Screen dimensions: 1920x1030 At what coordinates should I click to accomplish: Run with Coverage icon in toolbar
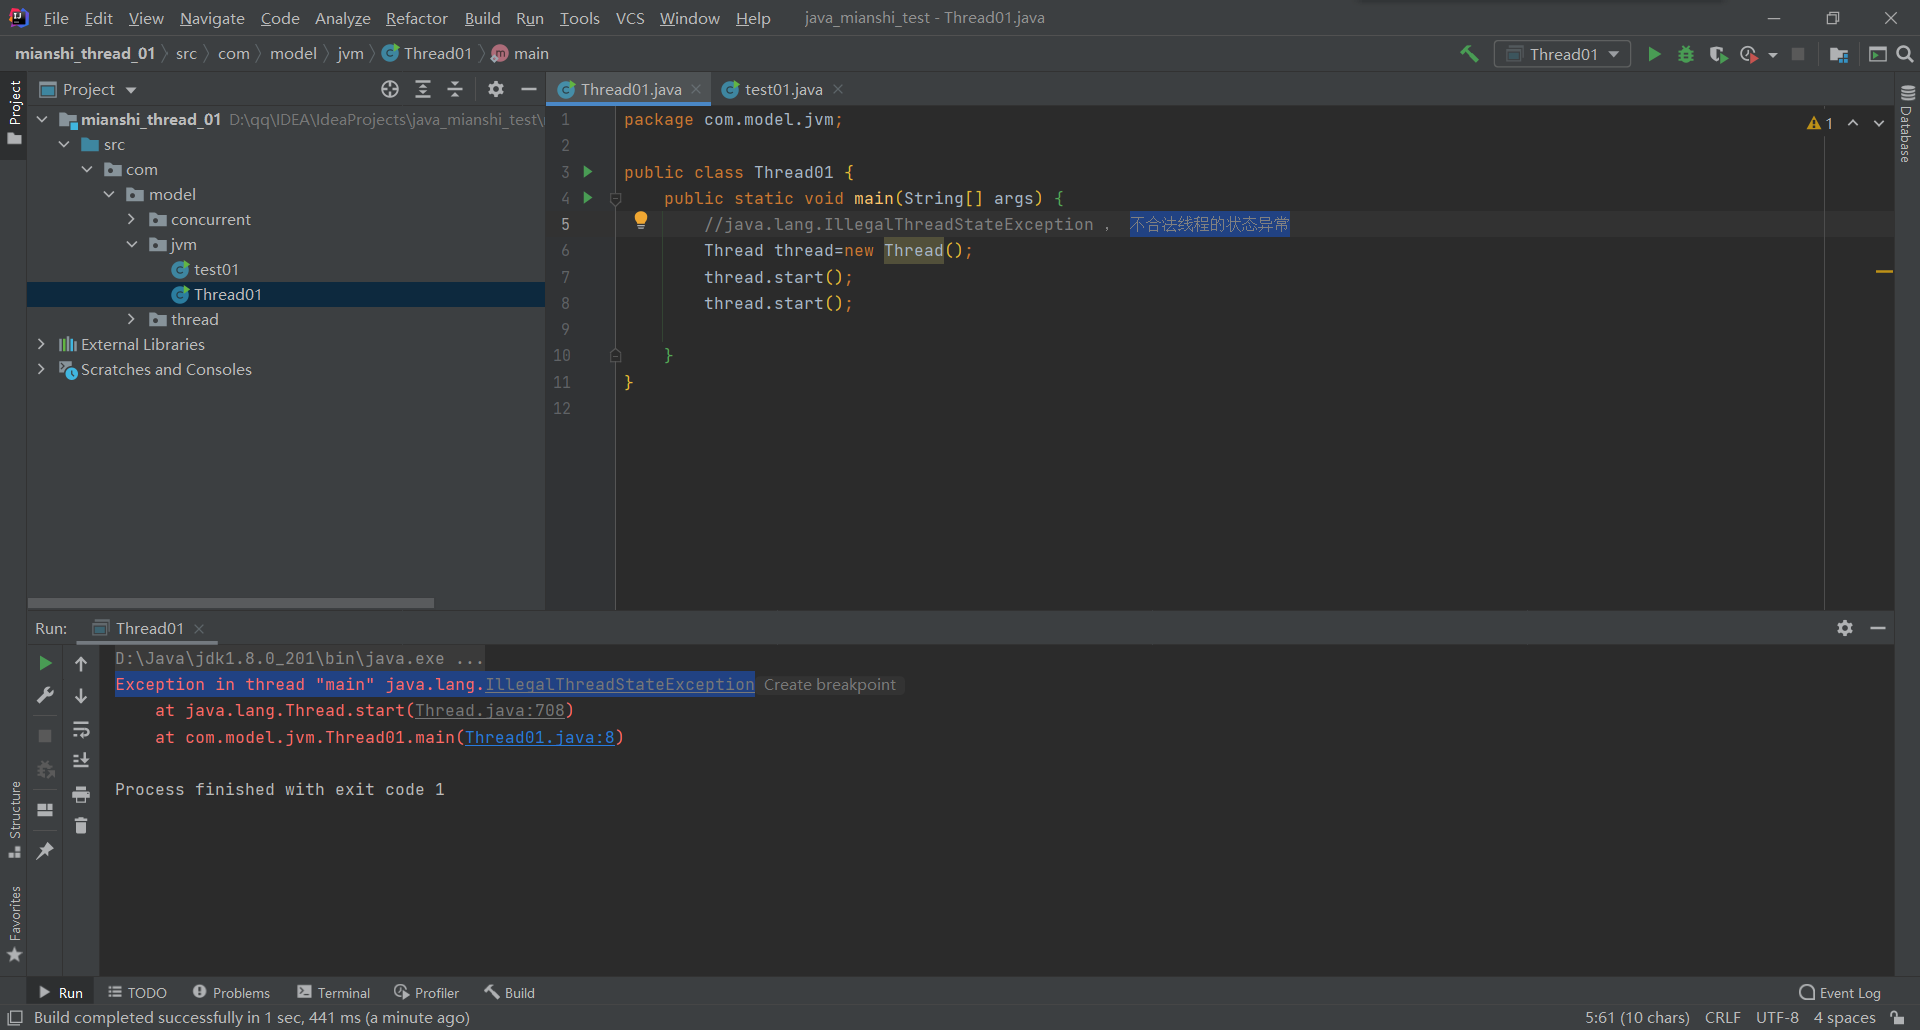coord(1718,54)
